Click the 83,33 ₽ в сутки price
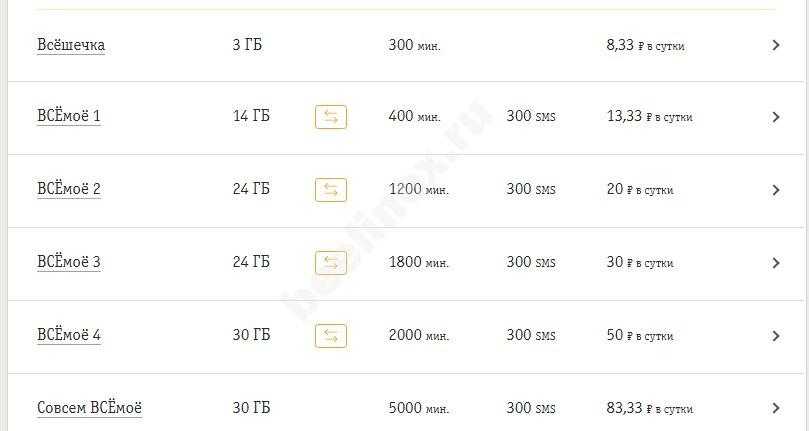Image resolution: width=809 pixels, height=431 pixels. 649,408
